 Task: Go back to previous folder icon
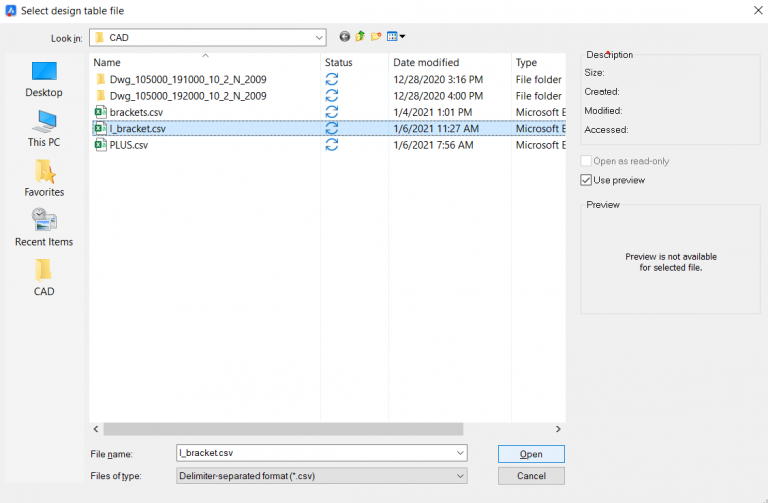pyautogui.click(x=345, y=37)
